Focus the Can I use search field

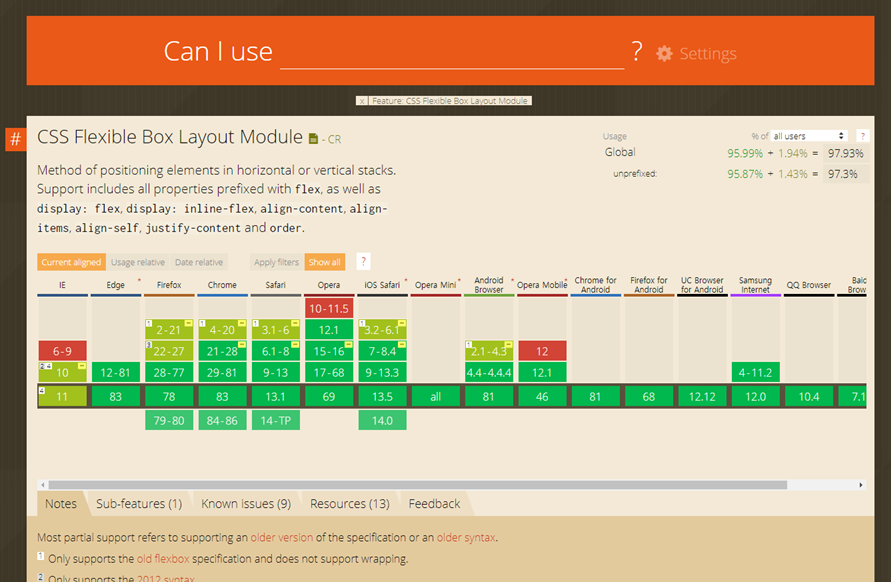[452, 52]
